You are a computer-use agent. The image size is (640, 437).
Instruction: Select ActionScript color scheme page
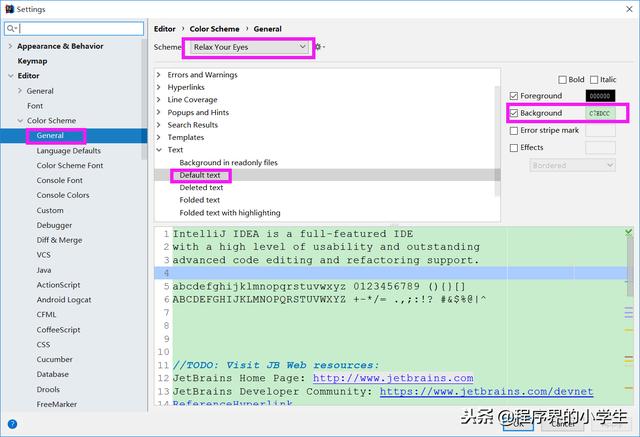58,285
